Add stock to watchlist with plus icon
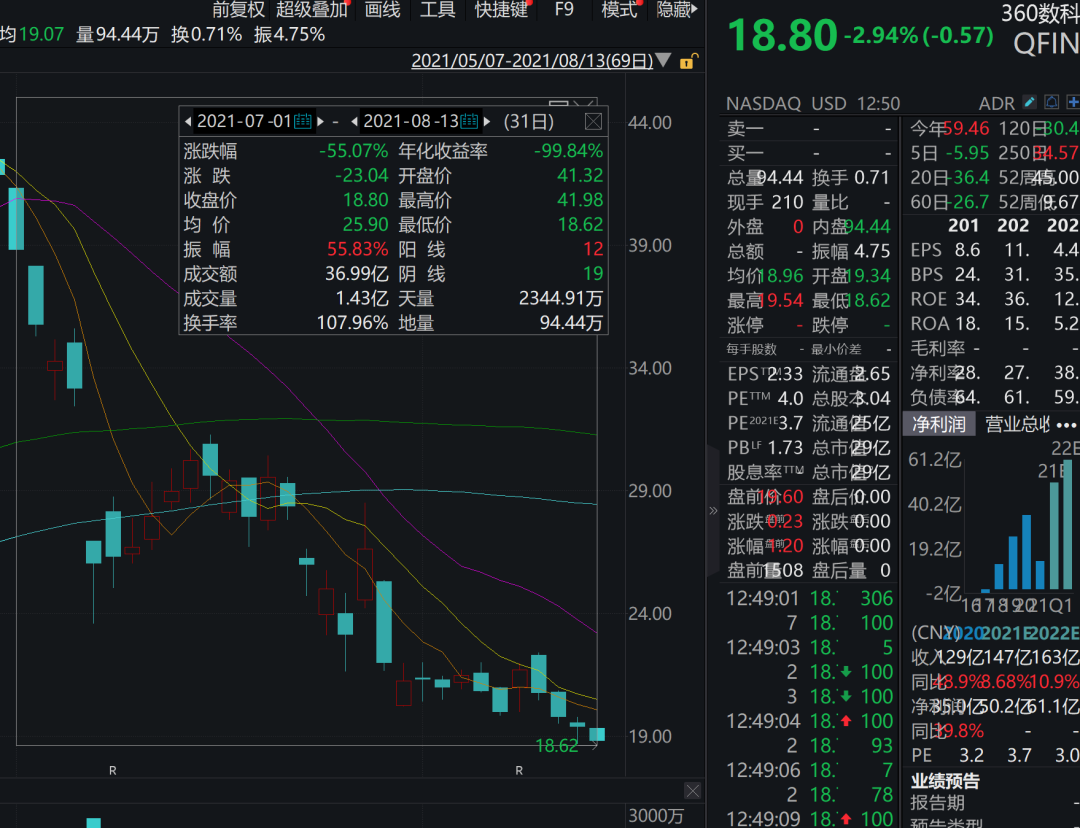This screenshot has width=1080, height=828. click(1073, 103)
